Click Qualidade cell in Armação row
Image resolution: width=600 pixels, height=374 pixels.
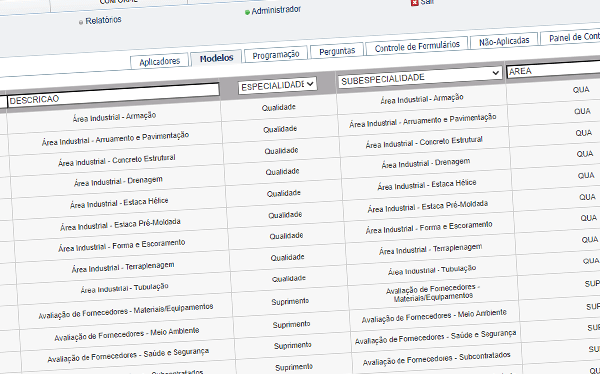(x=279, y=108)
